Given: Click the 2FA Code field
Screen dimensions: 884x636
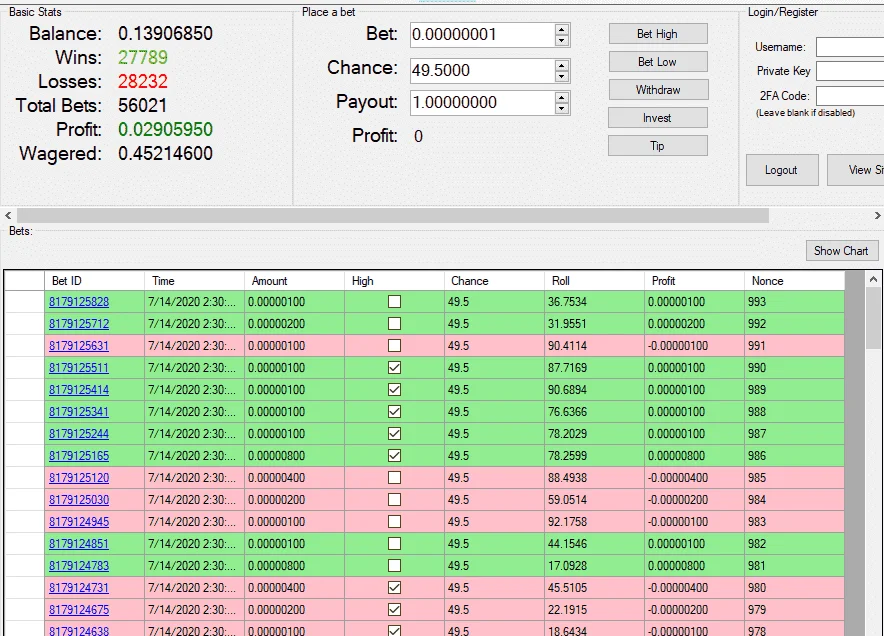Looking at the screenshot, I should (850, 96).
